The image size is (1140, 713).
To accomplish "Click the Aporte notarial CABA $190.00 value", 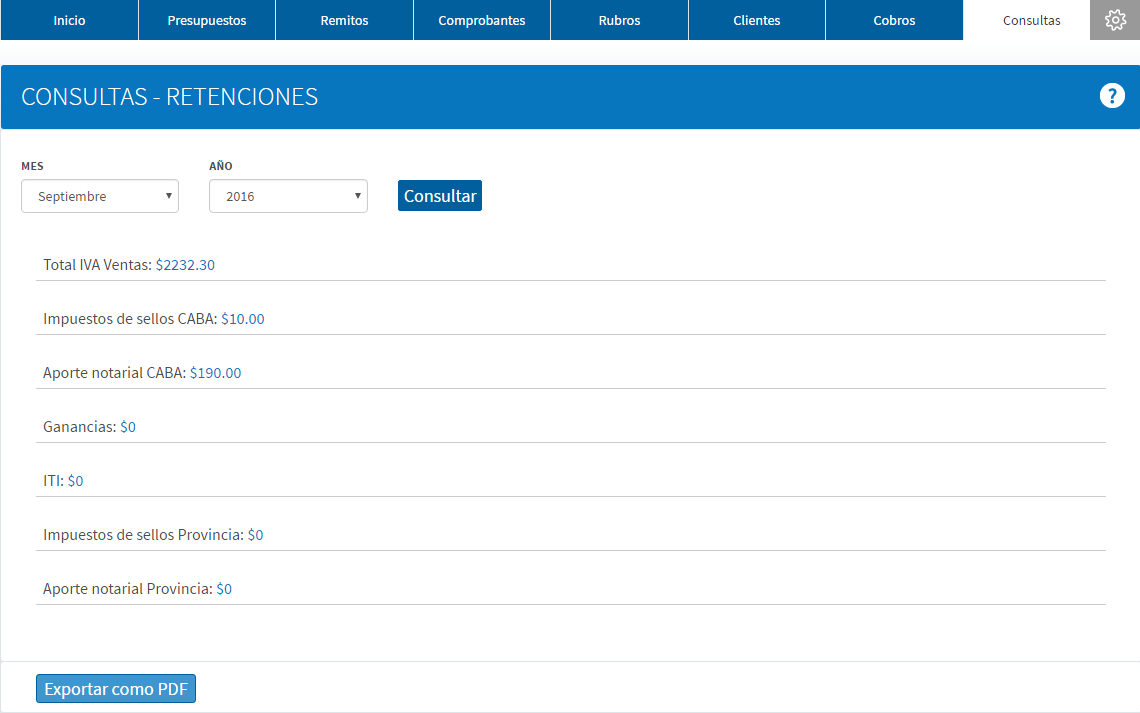I will click(x=215, y=372).
